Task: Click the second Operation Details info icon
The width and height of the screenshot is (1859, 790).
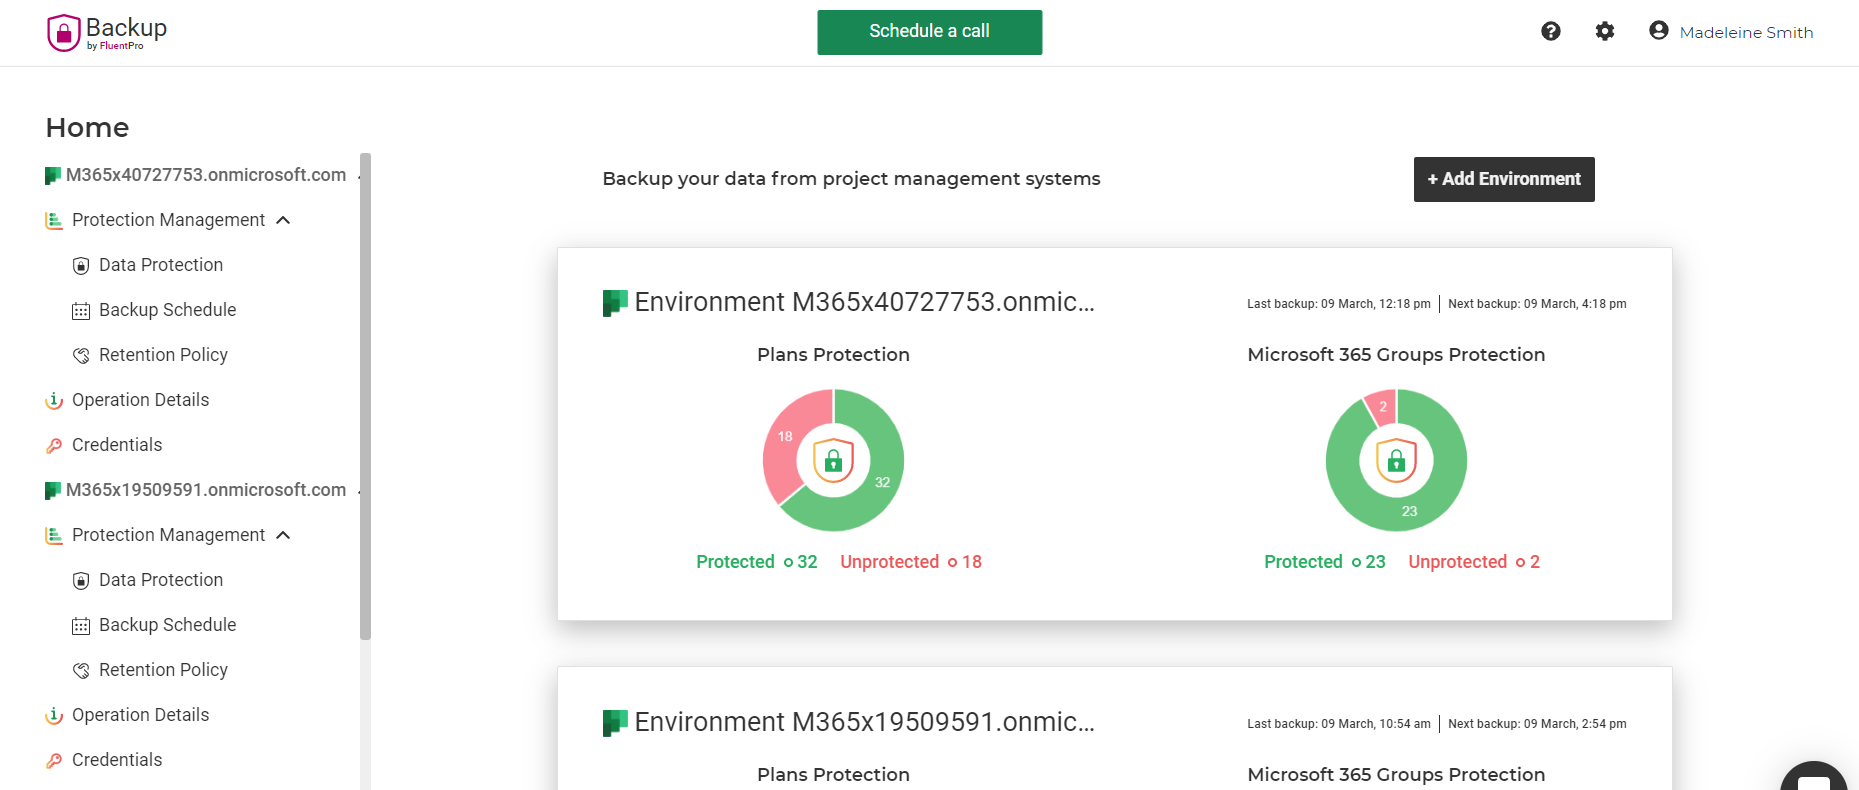Action: point(54,716)
